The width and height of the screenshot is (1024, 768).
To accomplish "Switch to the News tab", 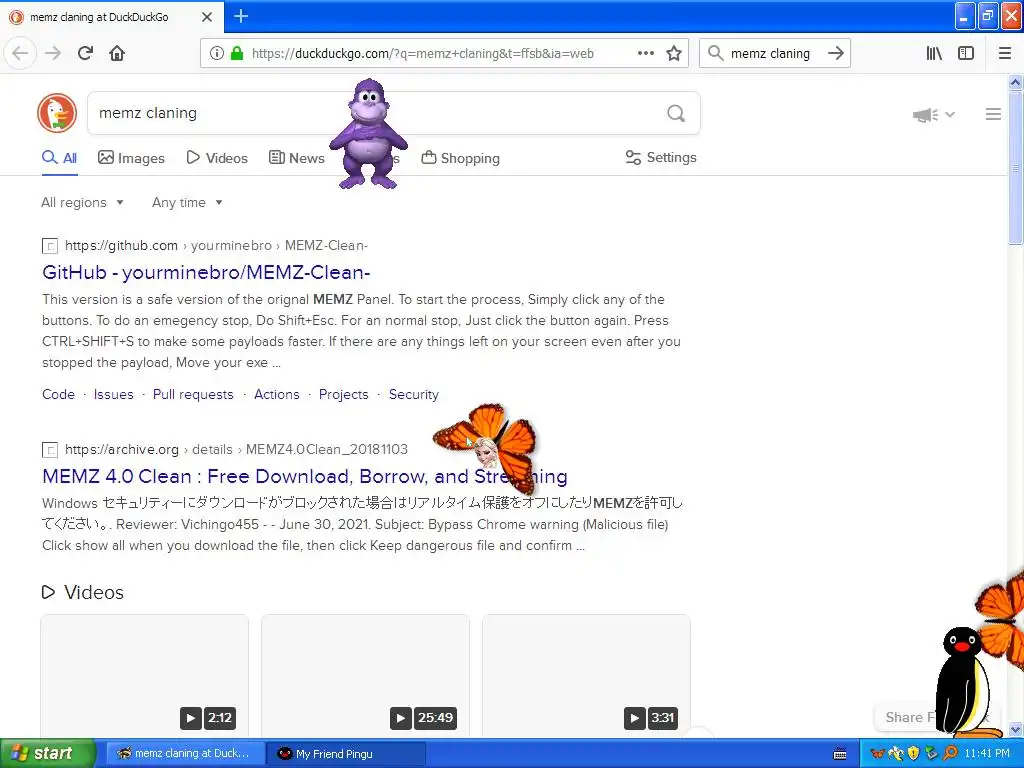I will [x=297, y=158].
